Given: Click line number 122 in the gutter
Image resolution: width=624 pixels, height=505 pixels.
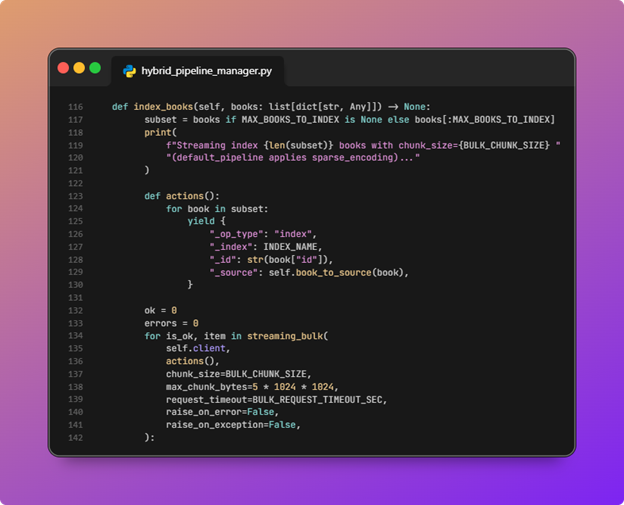Looking at the screenshot, I should coord(76,183).
